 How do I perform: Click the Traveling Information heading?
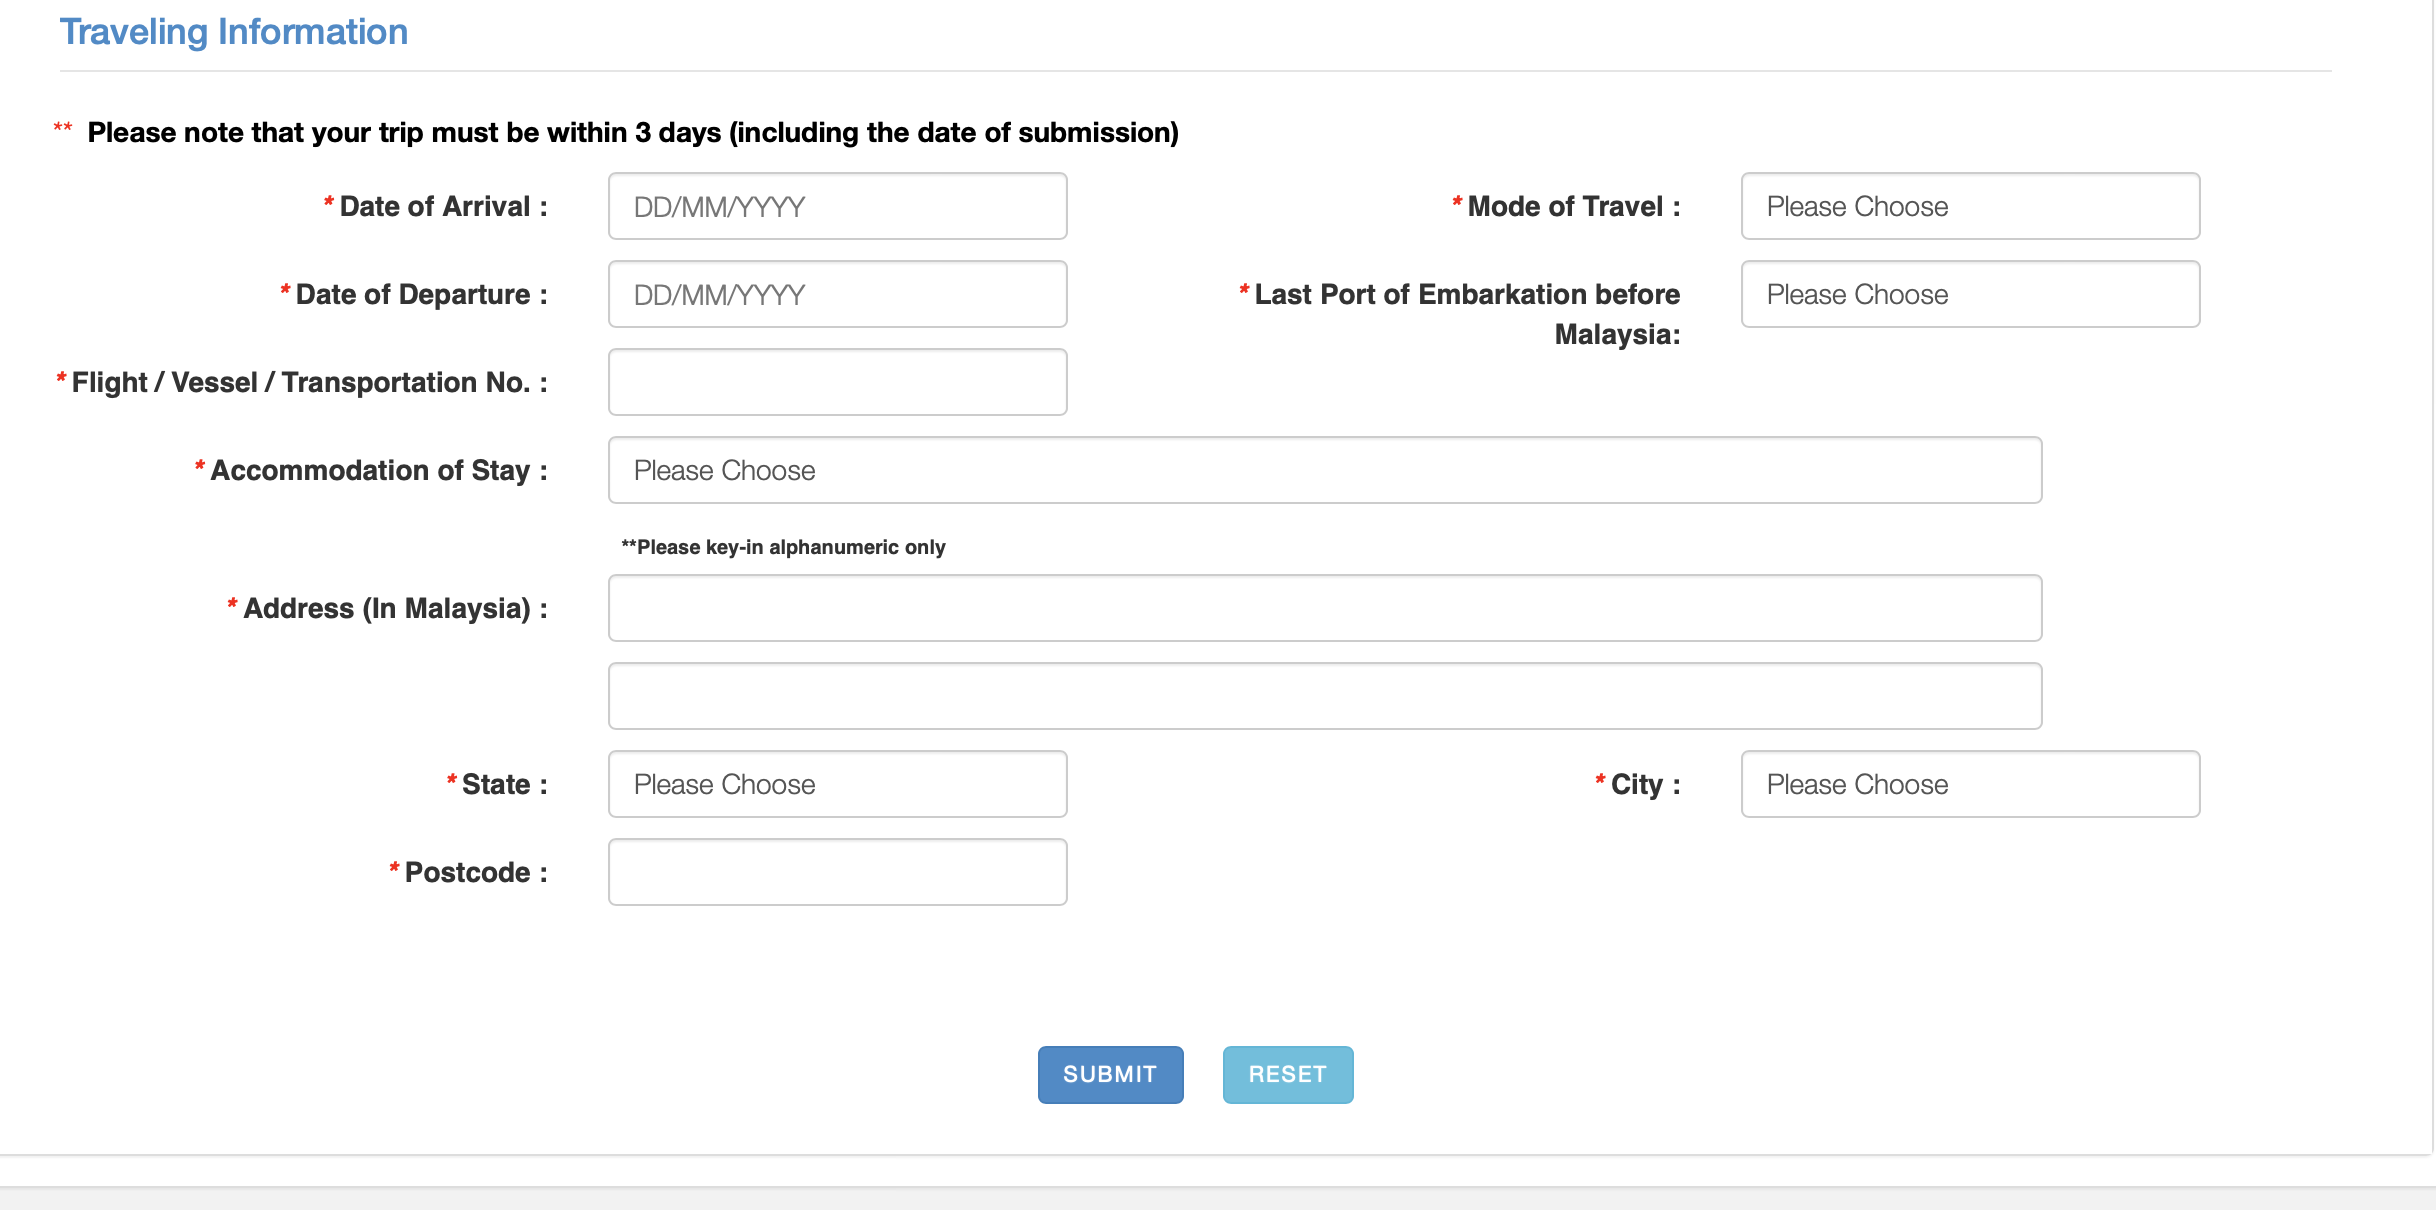tap(233, 32)
